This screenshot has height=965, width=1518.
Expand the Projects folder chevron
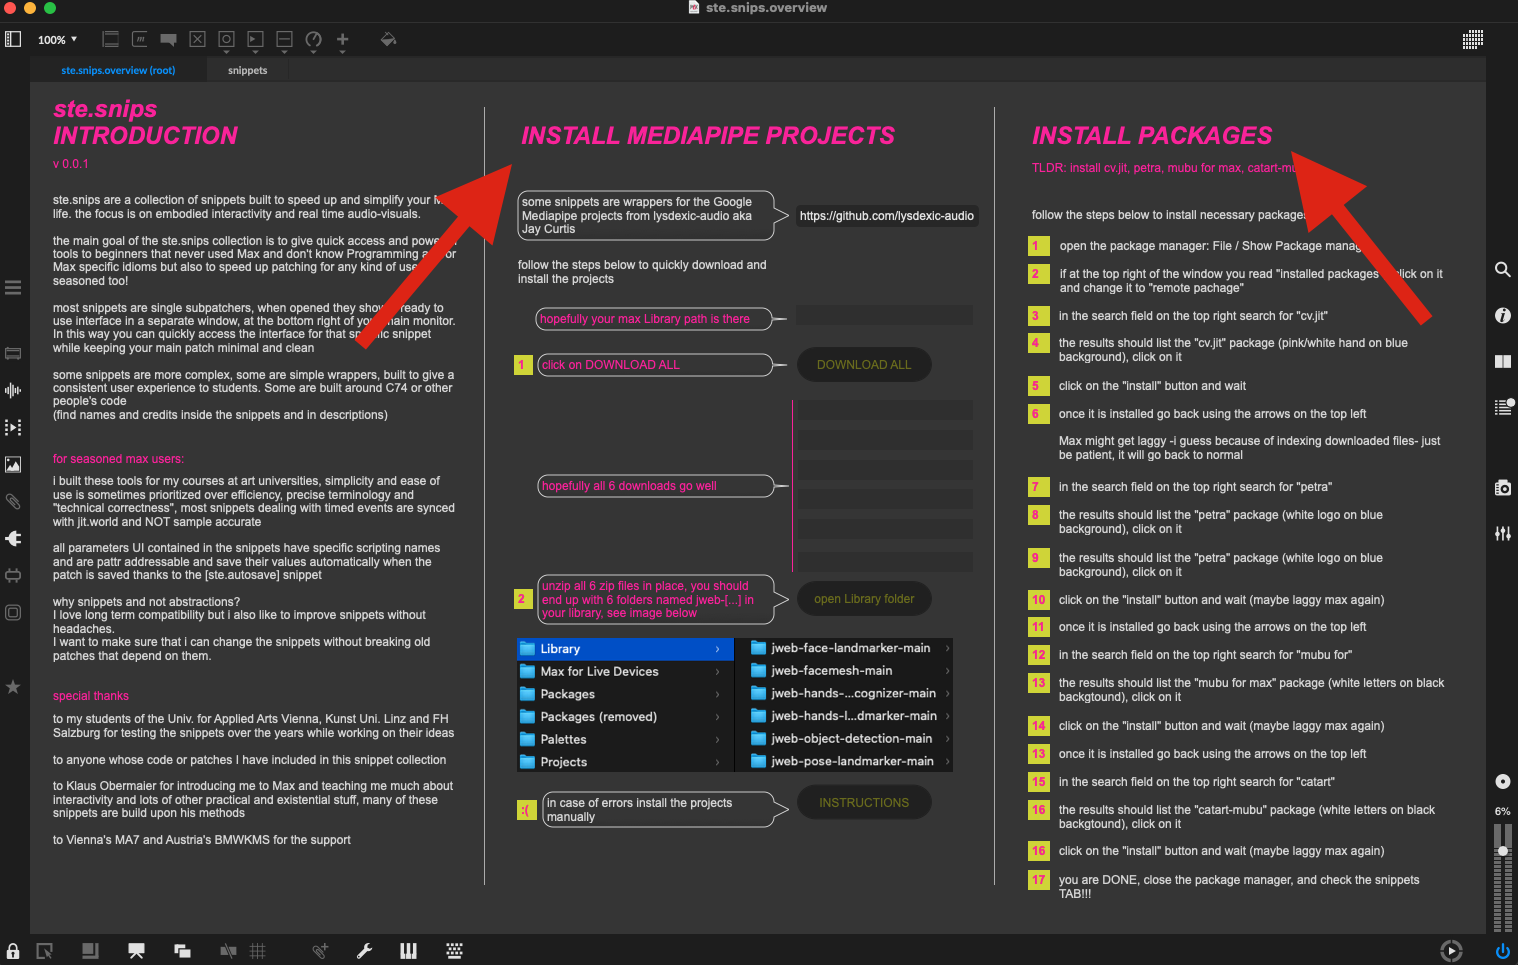pos(718,762)
